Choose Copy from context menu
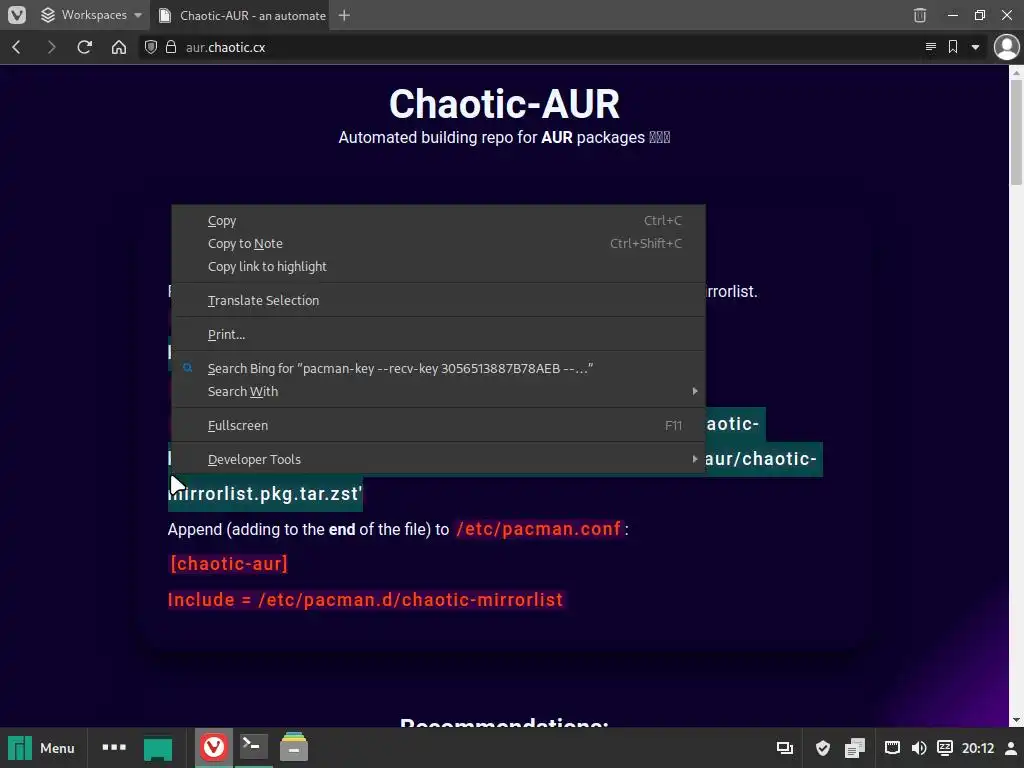 [438, 221]
